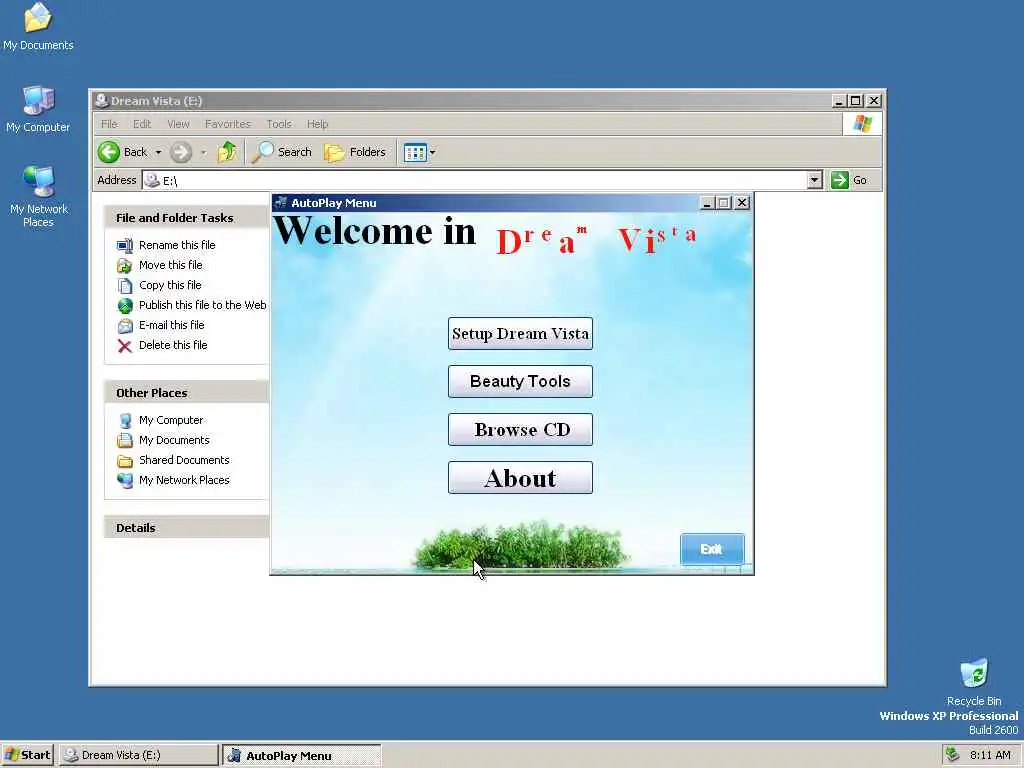Click the Move this file icon
The height and width of the screenshot is (768, 1024).
125,266
